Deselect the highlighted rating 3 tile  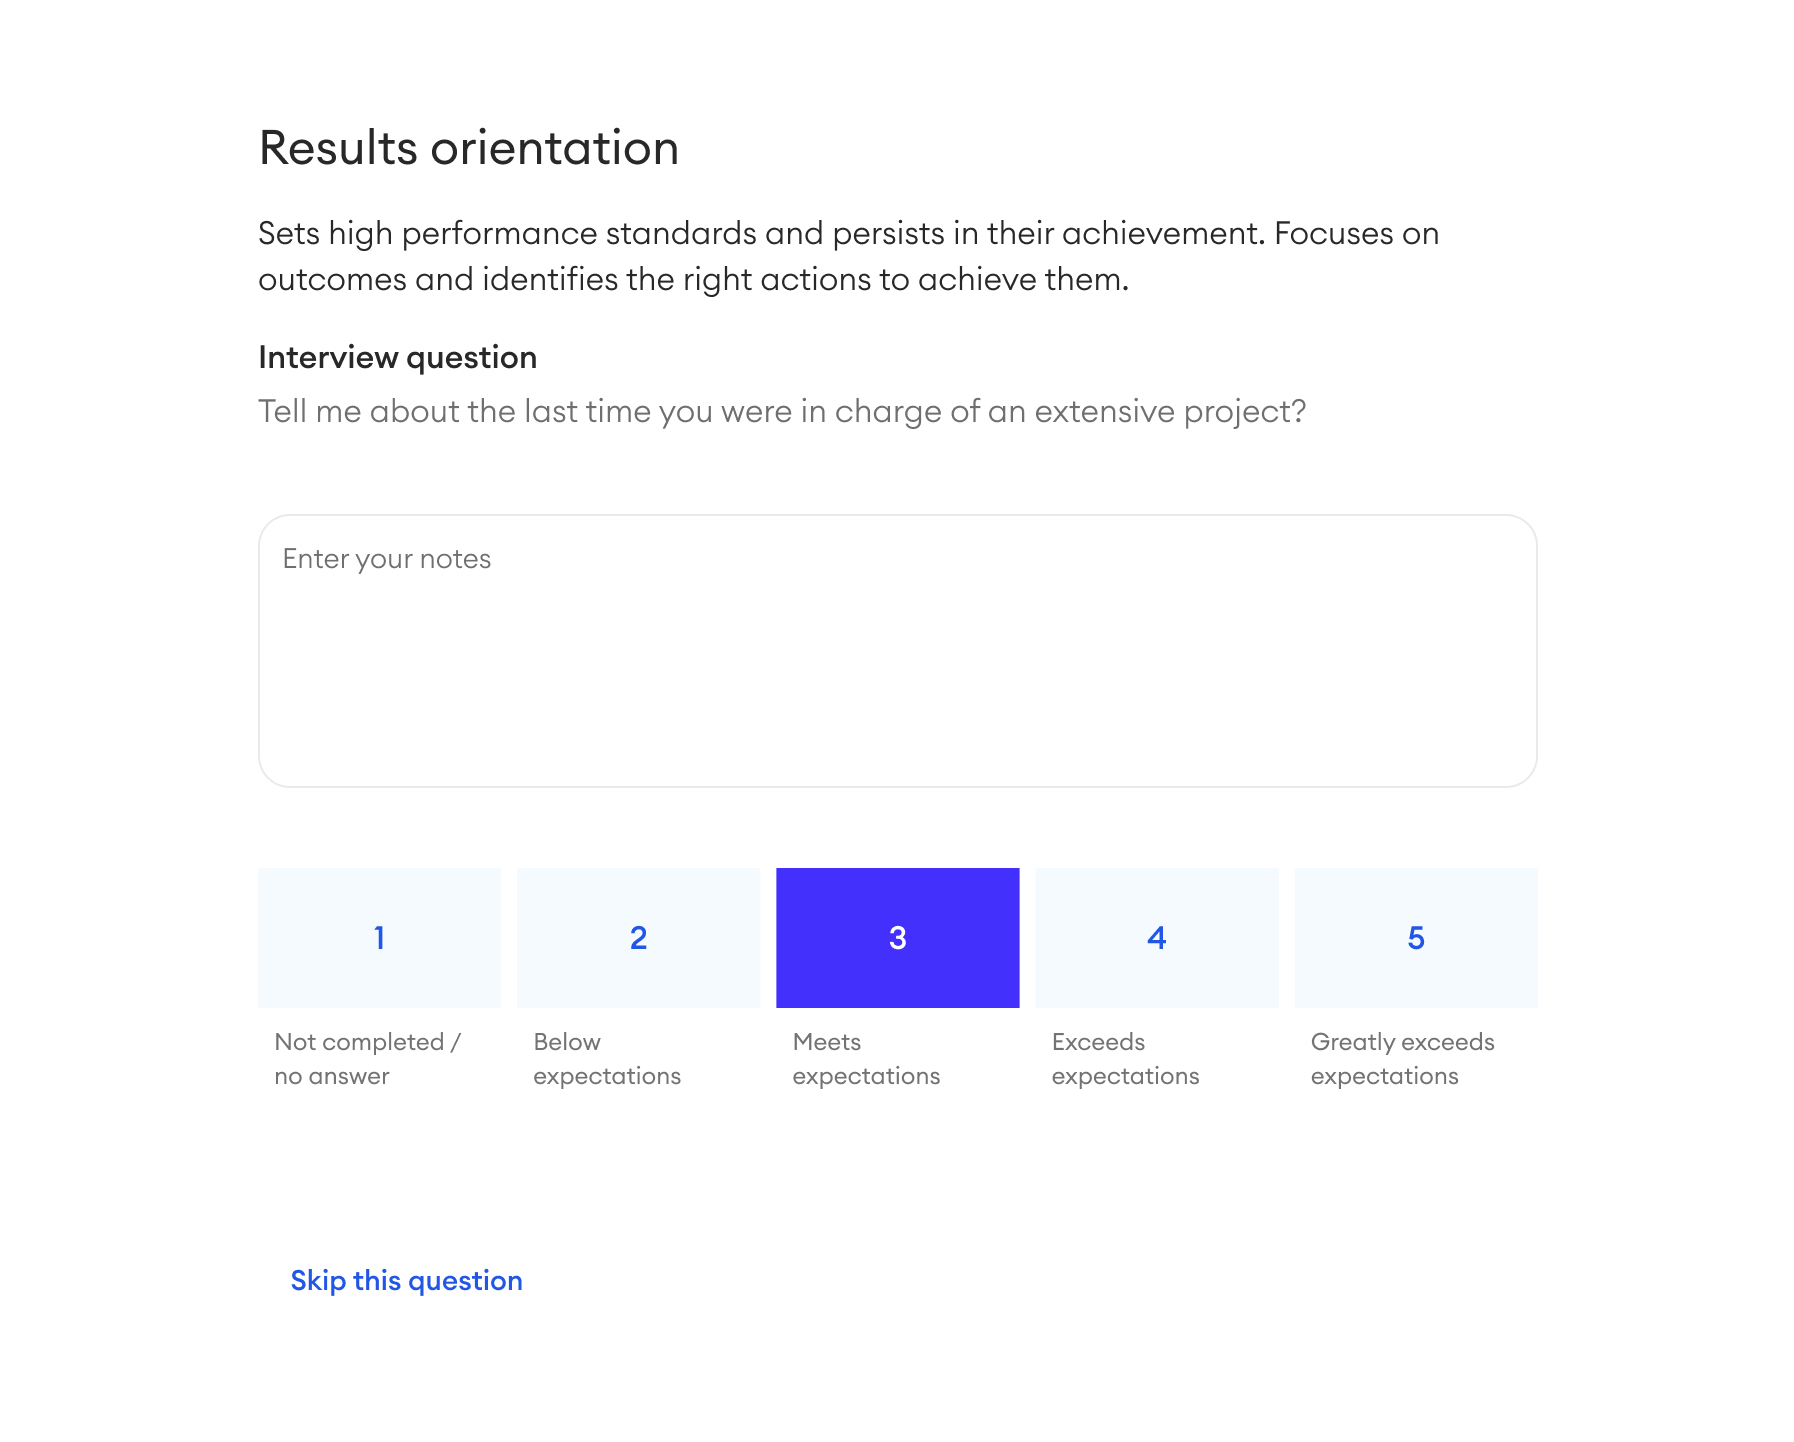click(897, 937)
